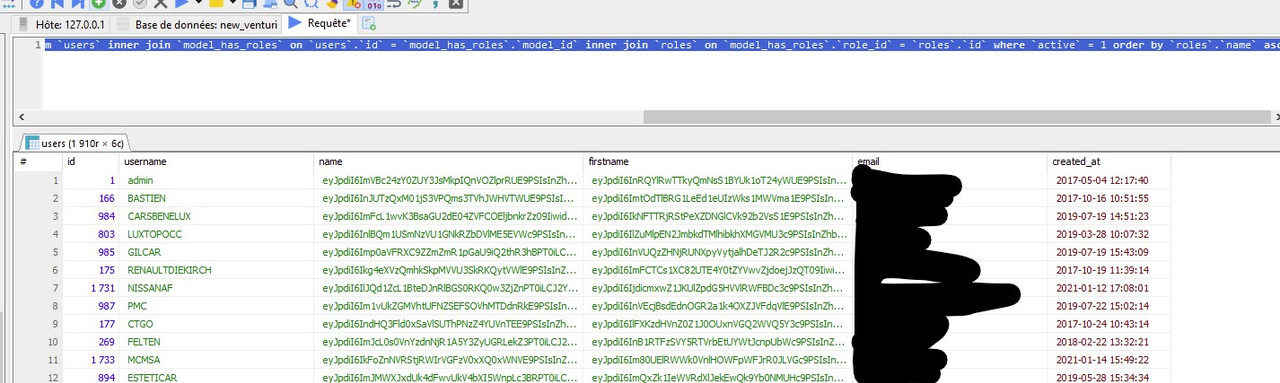Select the ESTETICAR username cell
This screenshot has width=1280, height=383.
(x=216, y=377)
